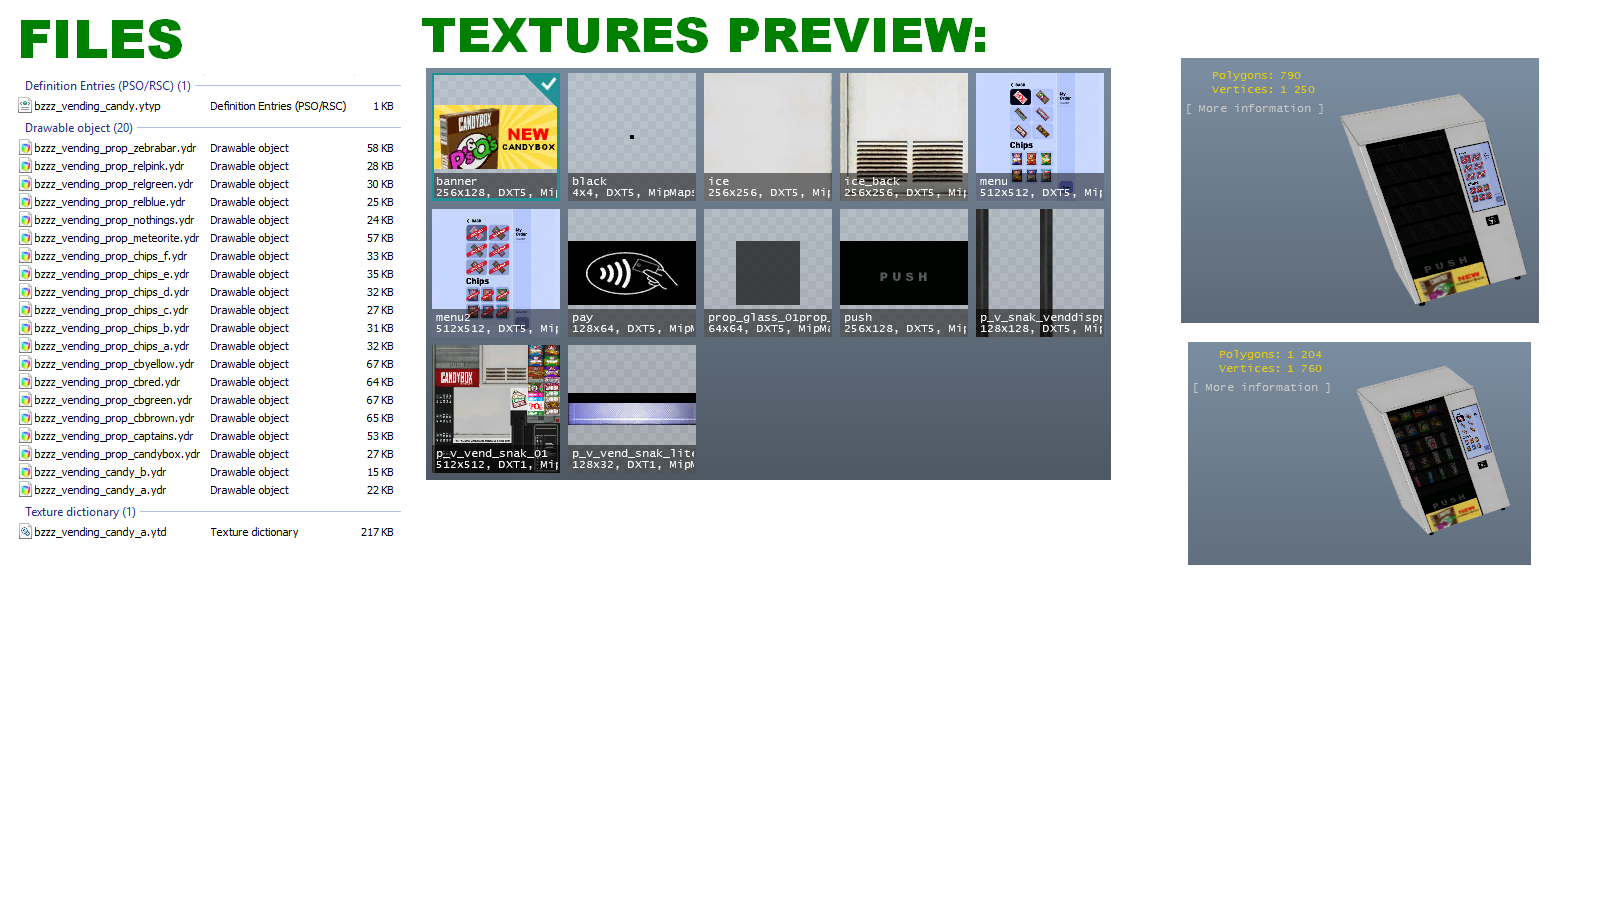Select the menu texture thumbnail
This screenshot has width=1600, height=900.
[1040, 137]
